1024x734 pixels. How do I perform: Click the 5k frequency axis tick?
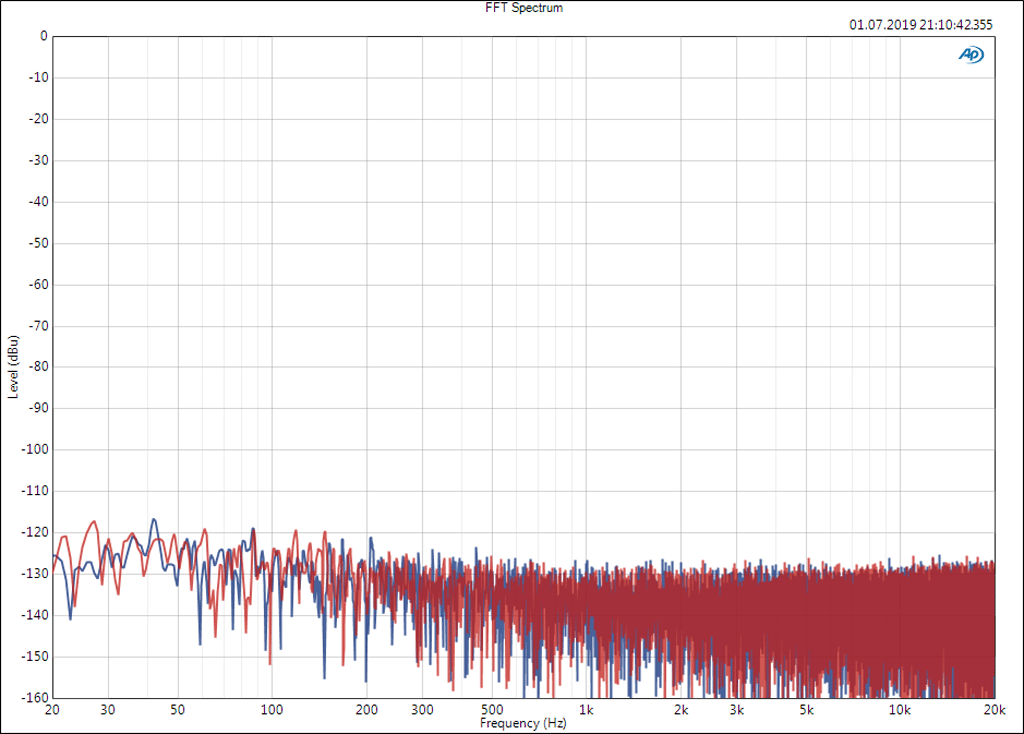(806, 710)
